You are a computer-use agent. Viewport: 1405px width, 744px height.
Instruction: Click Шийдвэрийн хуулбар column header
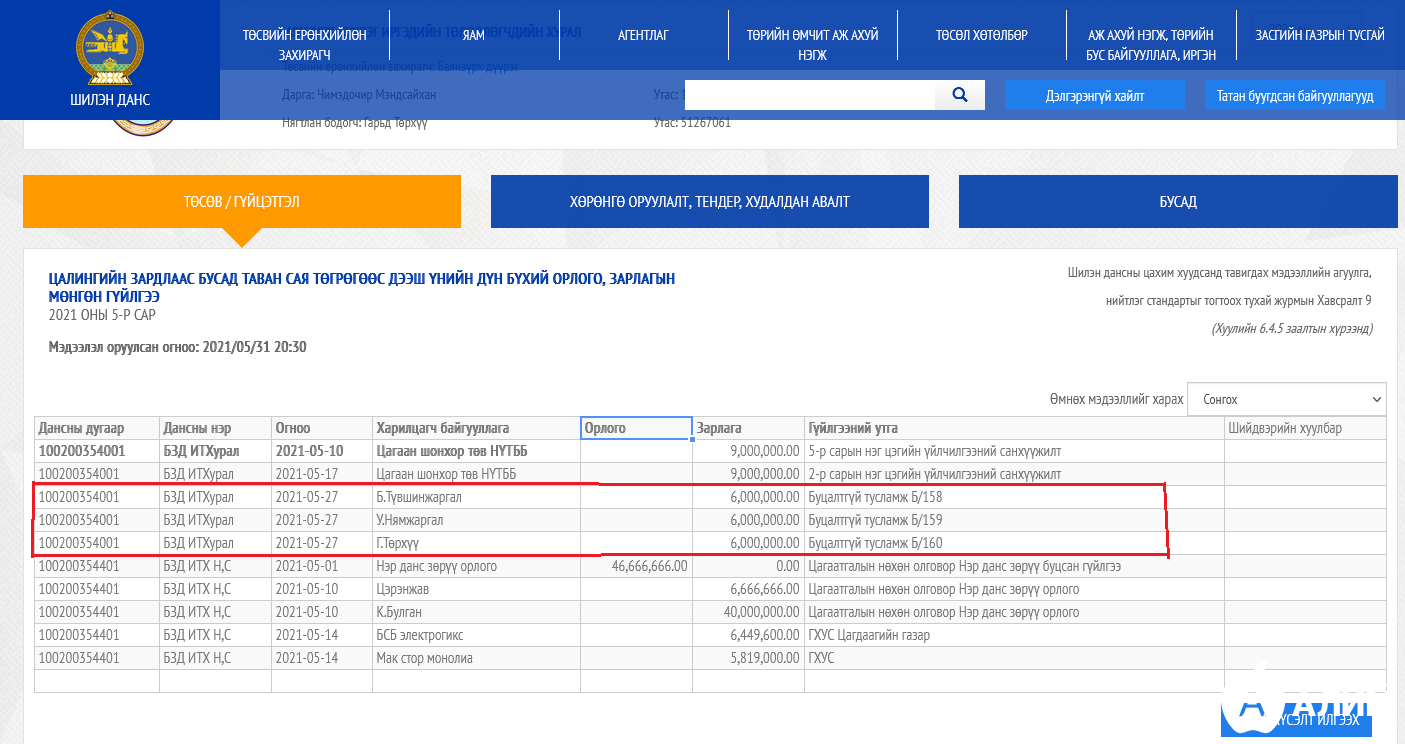tap(1305, 428)
